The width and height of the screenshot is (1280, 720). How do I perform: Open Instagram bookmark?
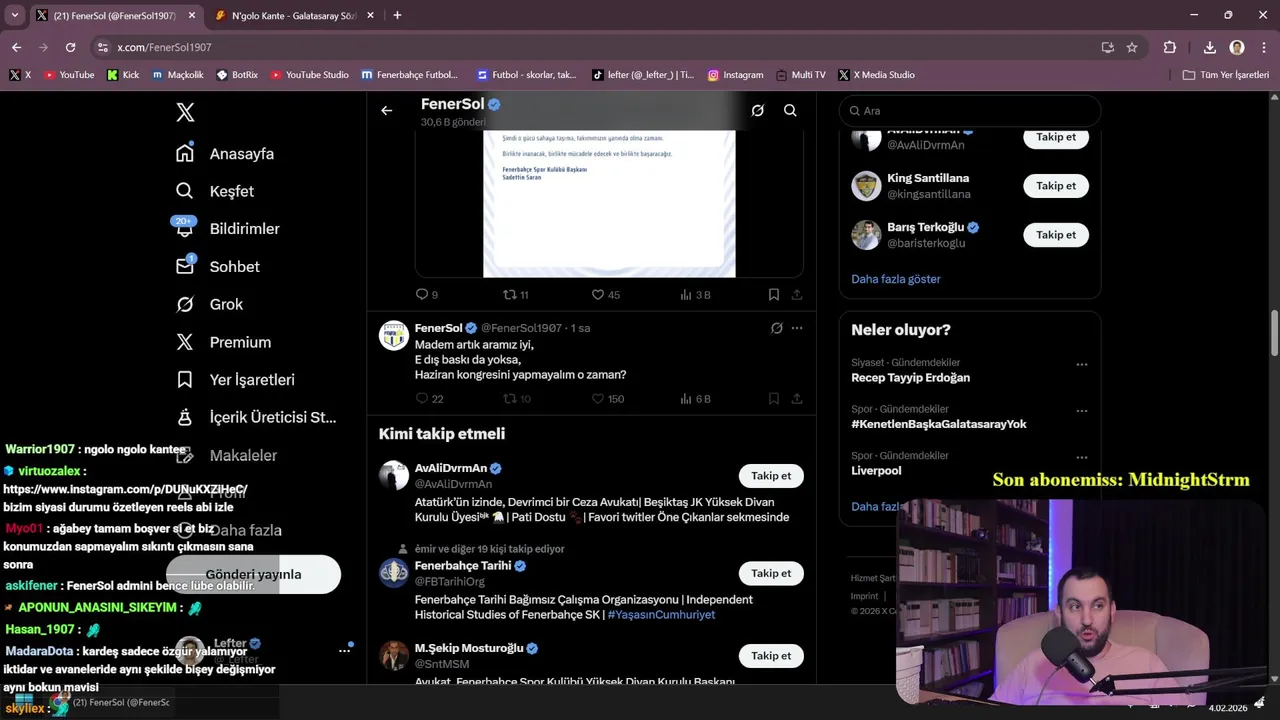click(735, 75)
